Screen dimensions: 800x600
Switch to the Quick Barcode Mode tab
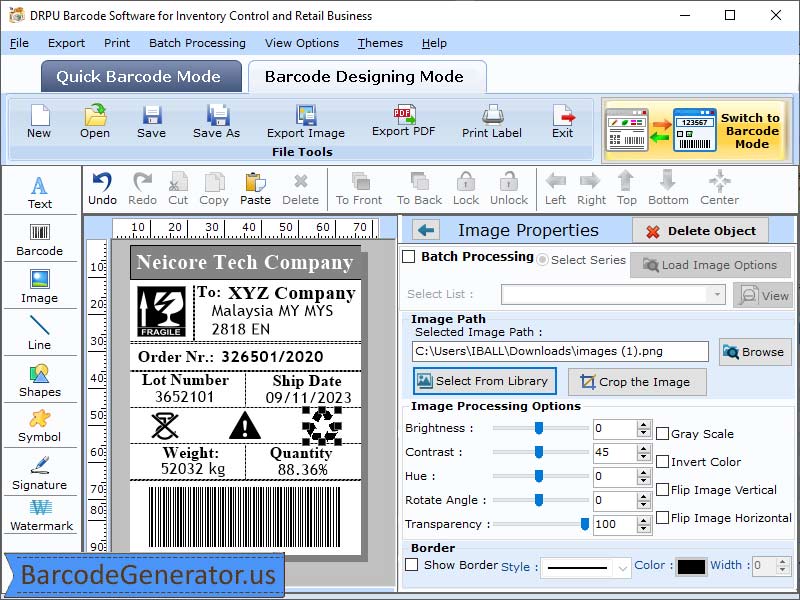[141, 77]
